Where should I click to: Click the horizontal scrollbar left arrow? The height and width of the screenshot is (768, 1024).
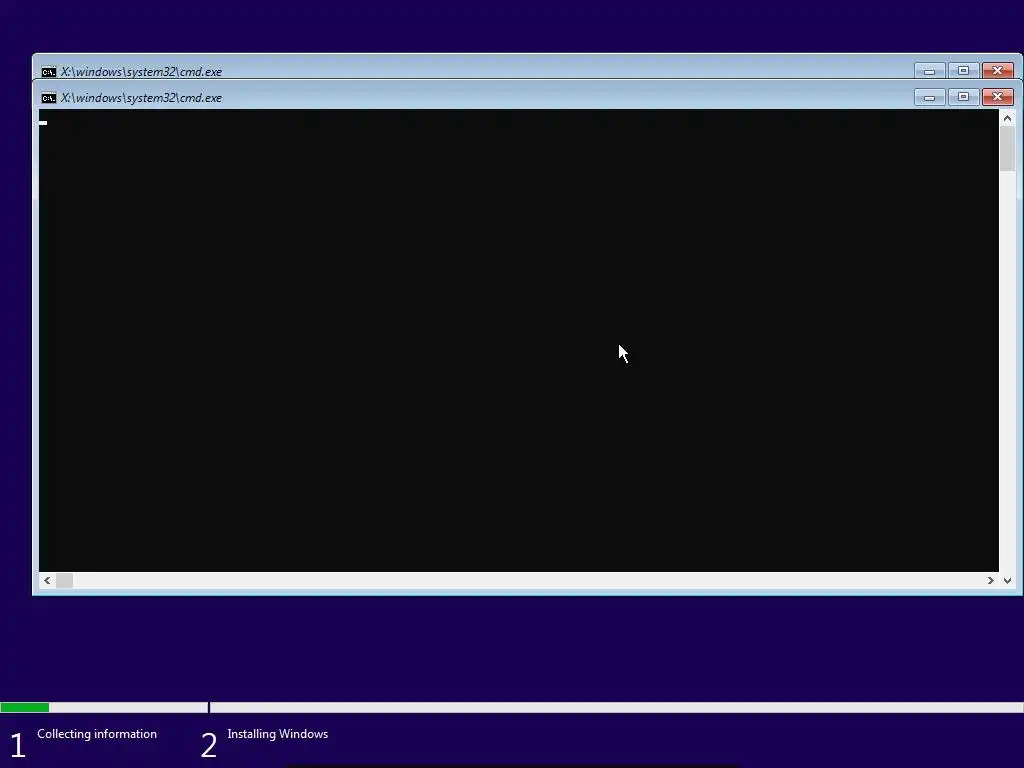tap(47, 580)
